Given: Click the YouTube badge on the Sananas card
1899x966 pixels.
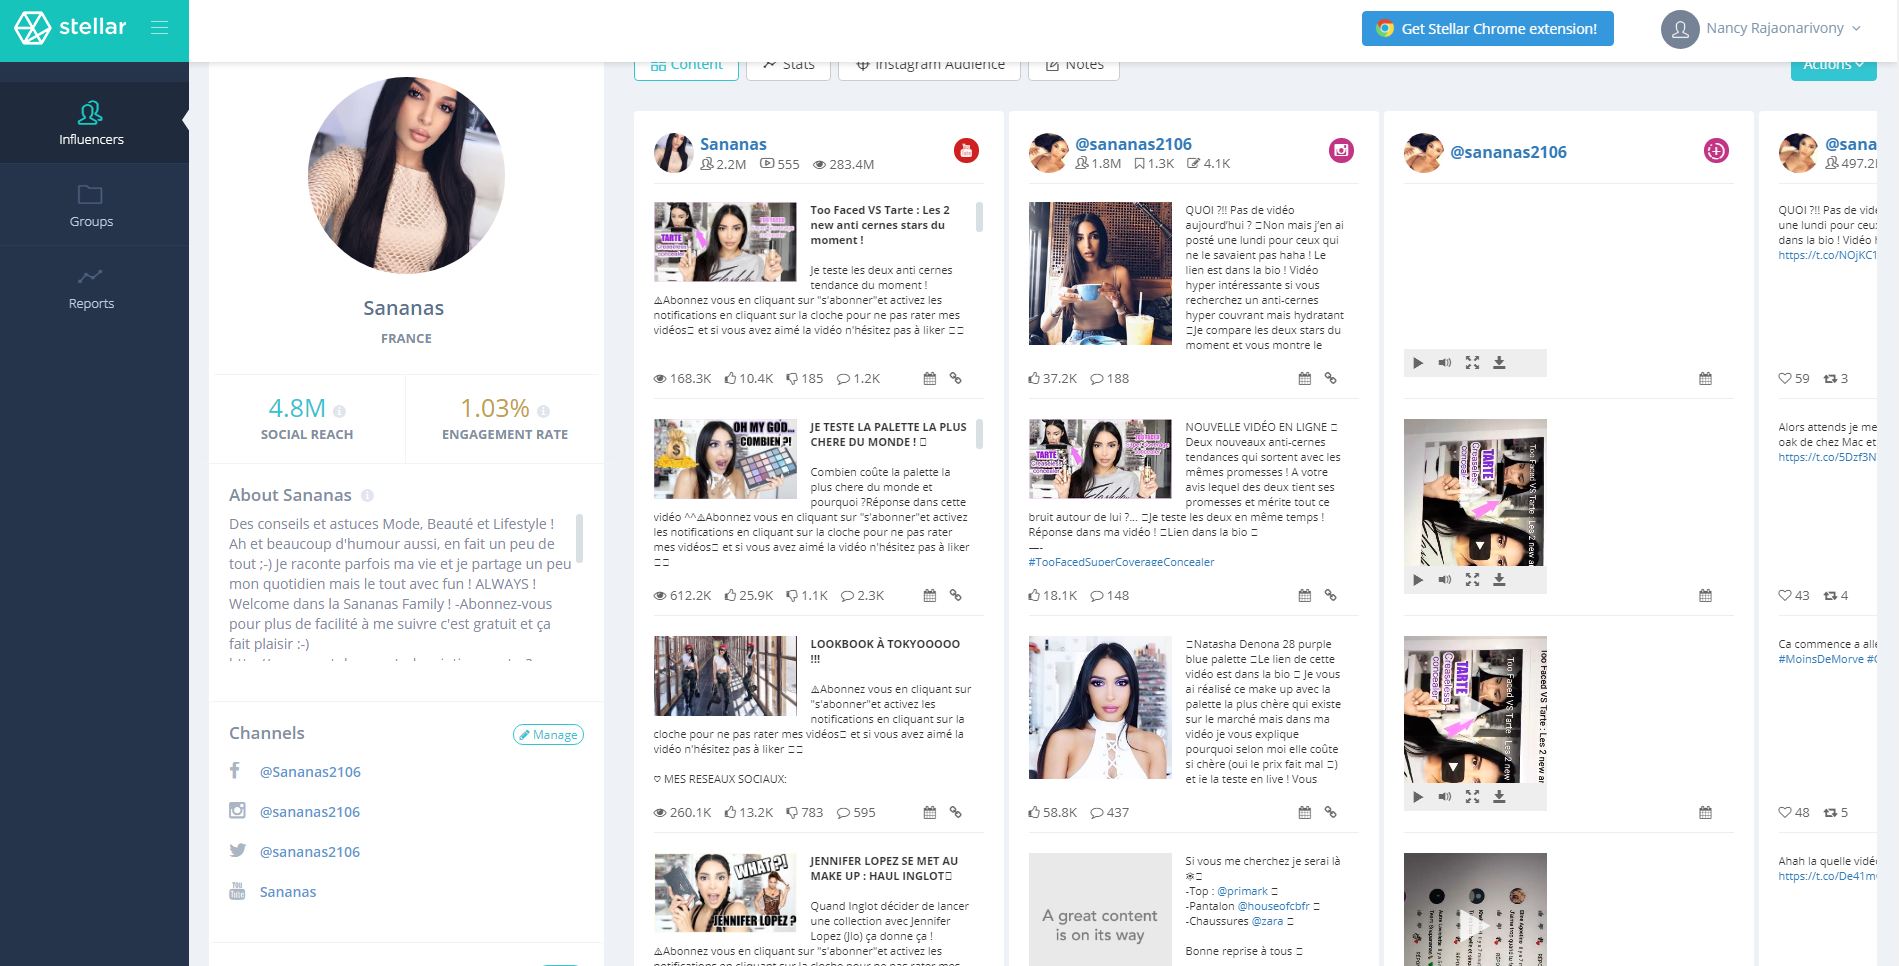Looking at the screenshot, I should 966,151.
